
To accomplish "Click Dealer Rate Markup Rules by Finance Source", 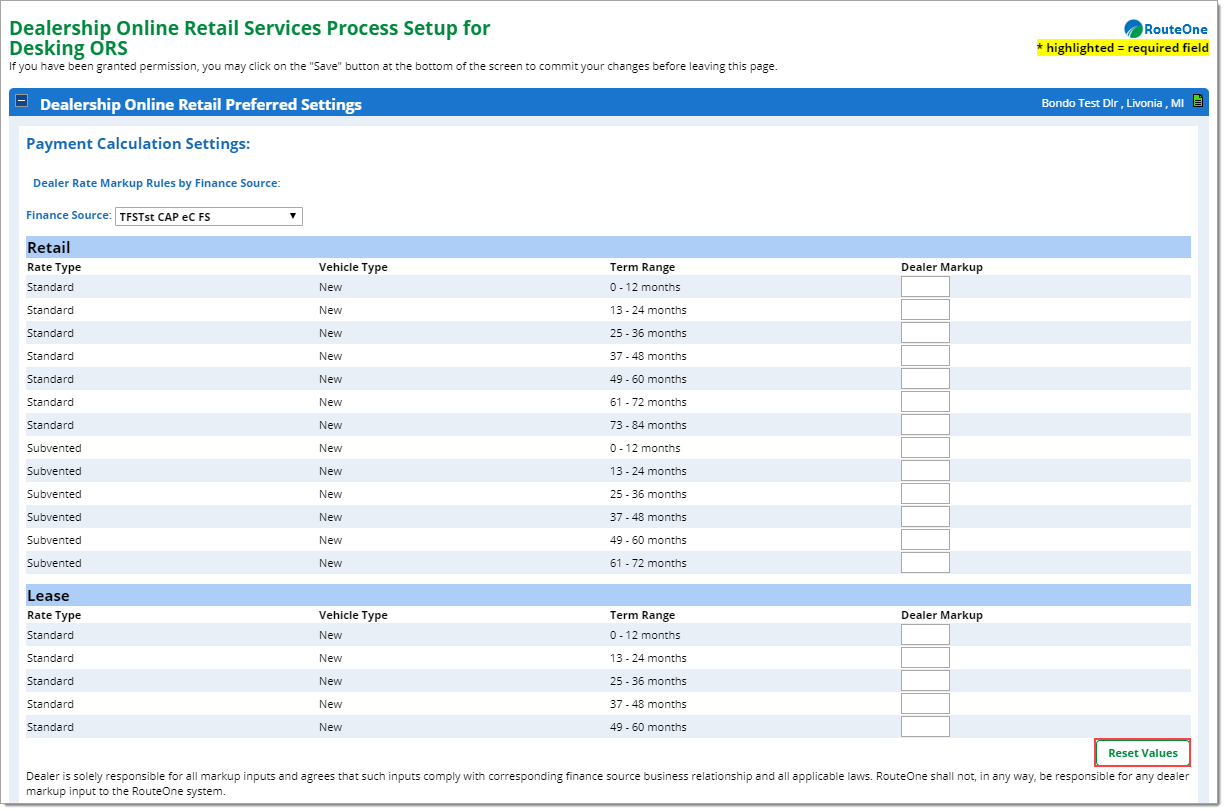I will point(157,183).
